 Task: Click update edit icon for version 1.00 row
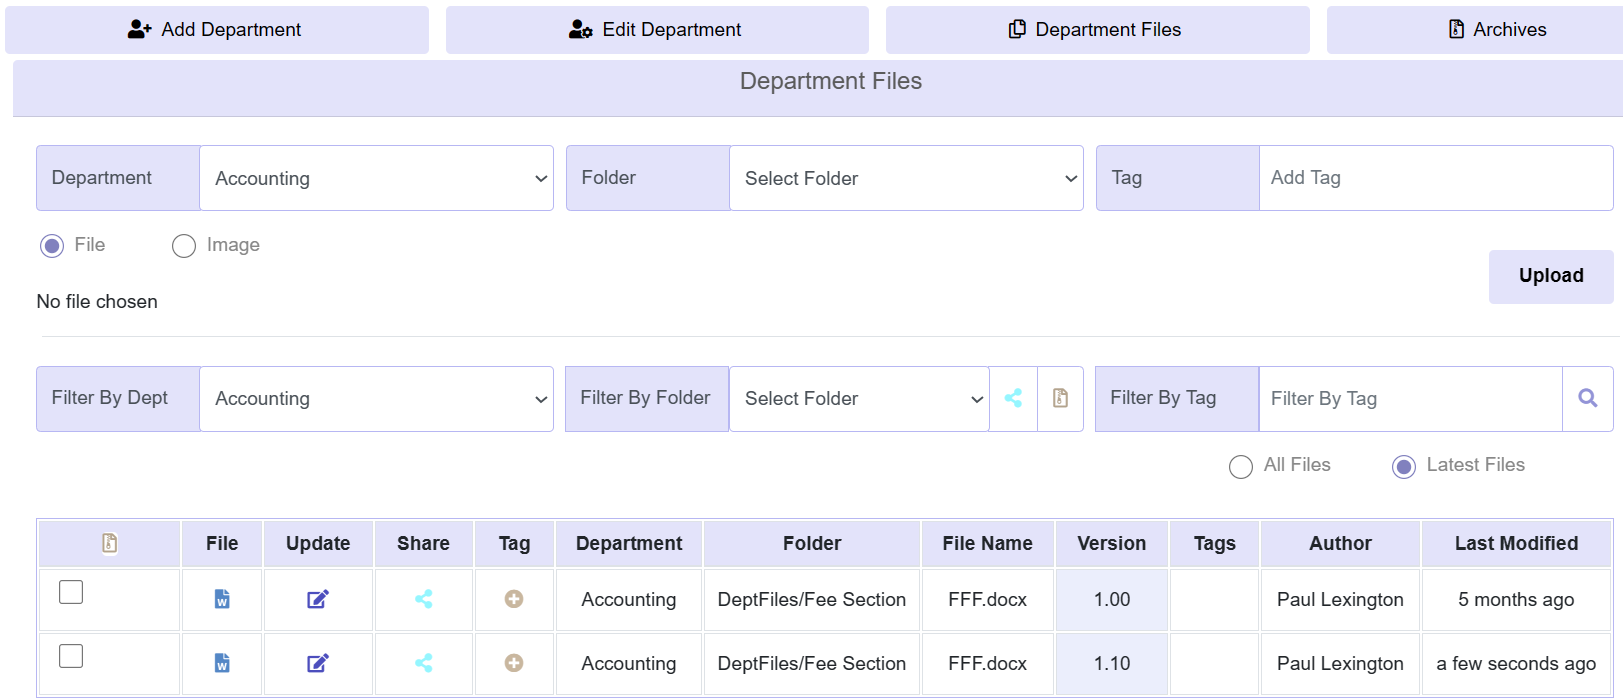coord(318,599)
